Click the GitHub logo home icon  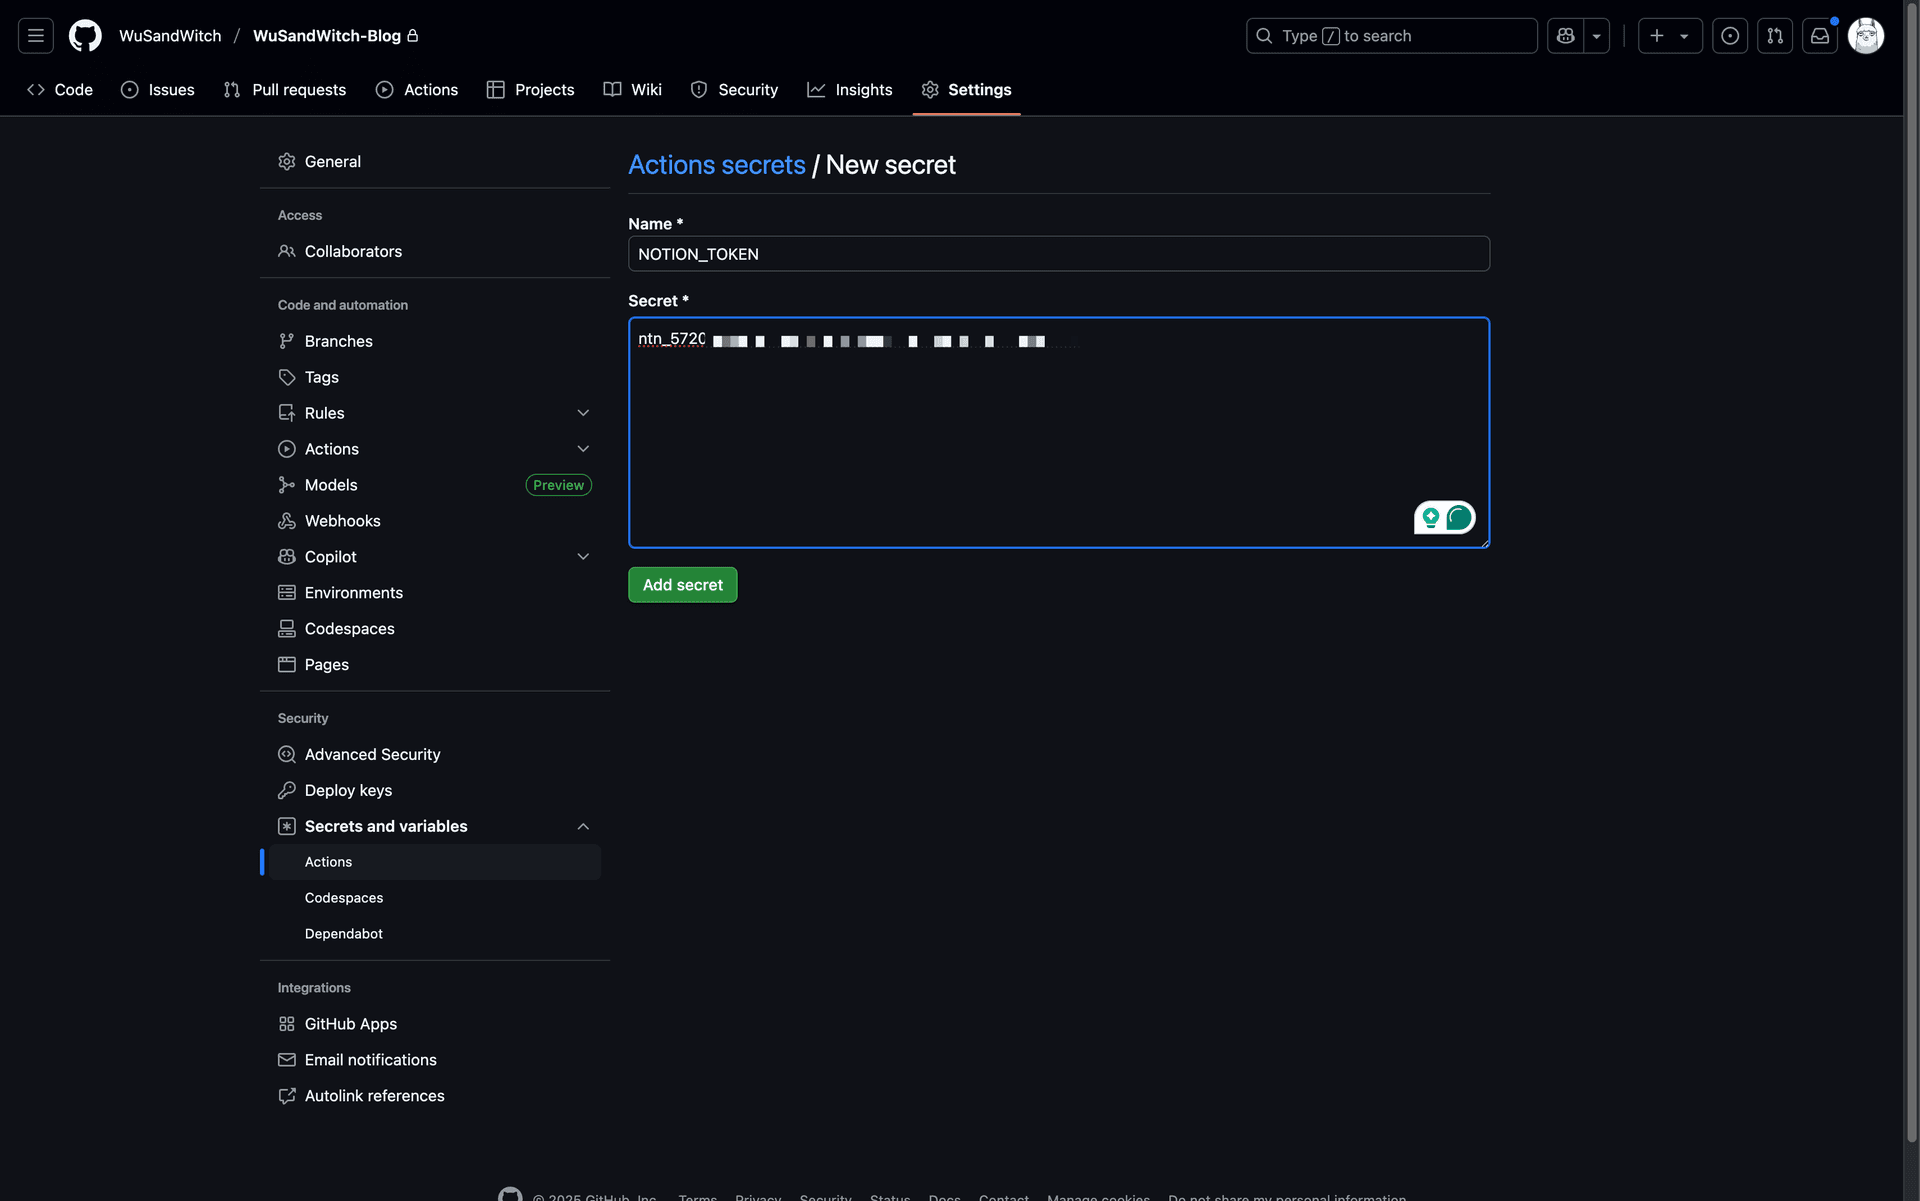pos(85,36)
